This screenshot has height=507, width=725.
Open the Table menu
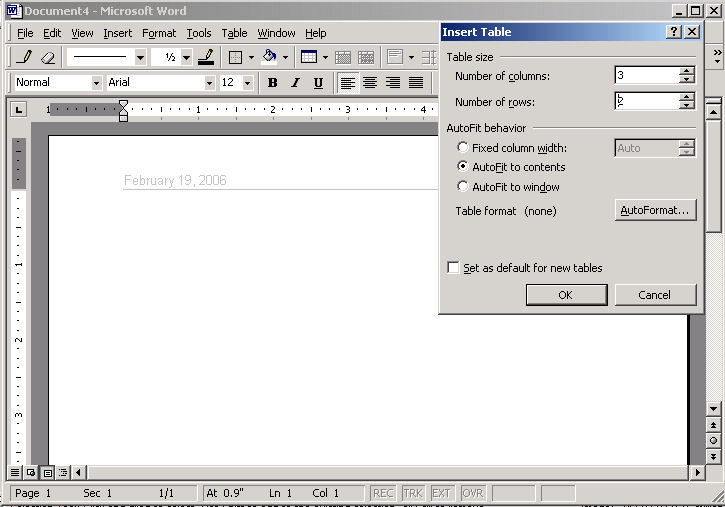coord(234,33)
